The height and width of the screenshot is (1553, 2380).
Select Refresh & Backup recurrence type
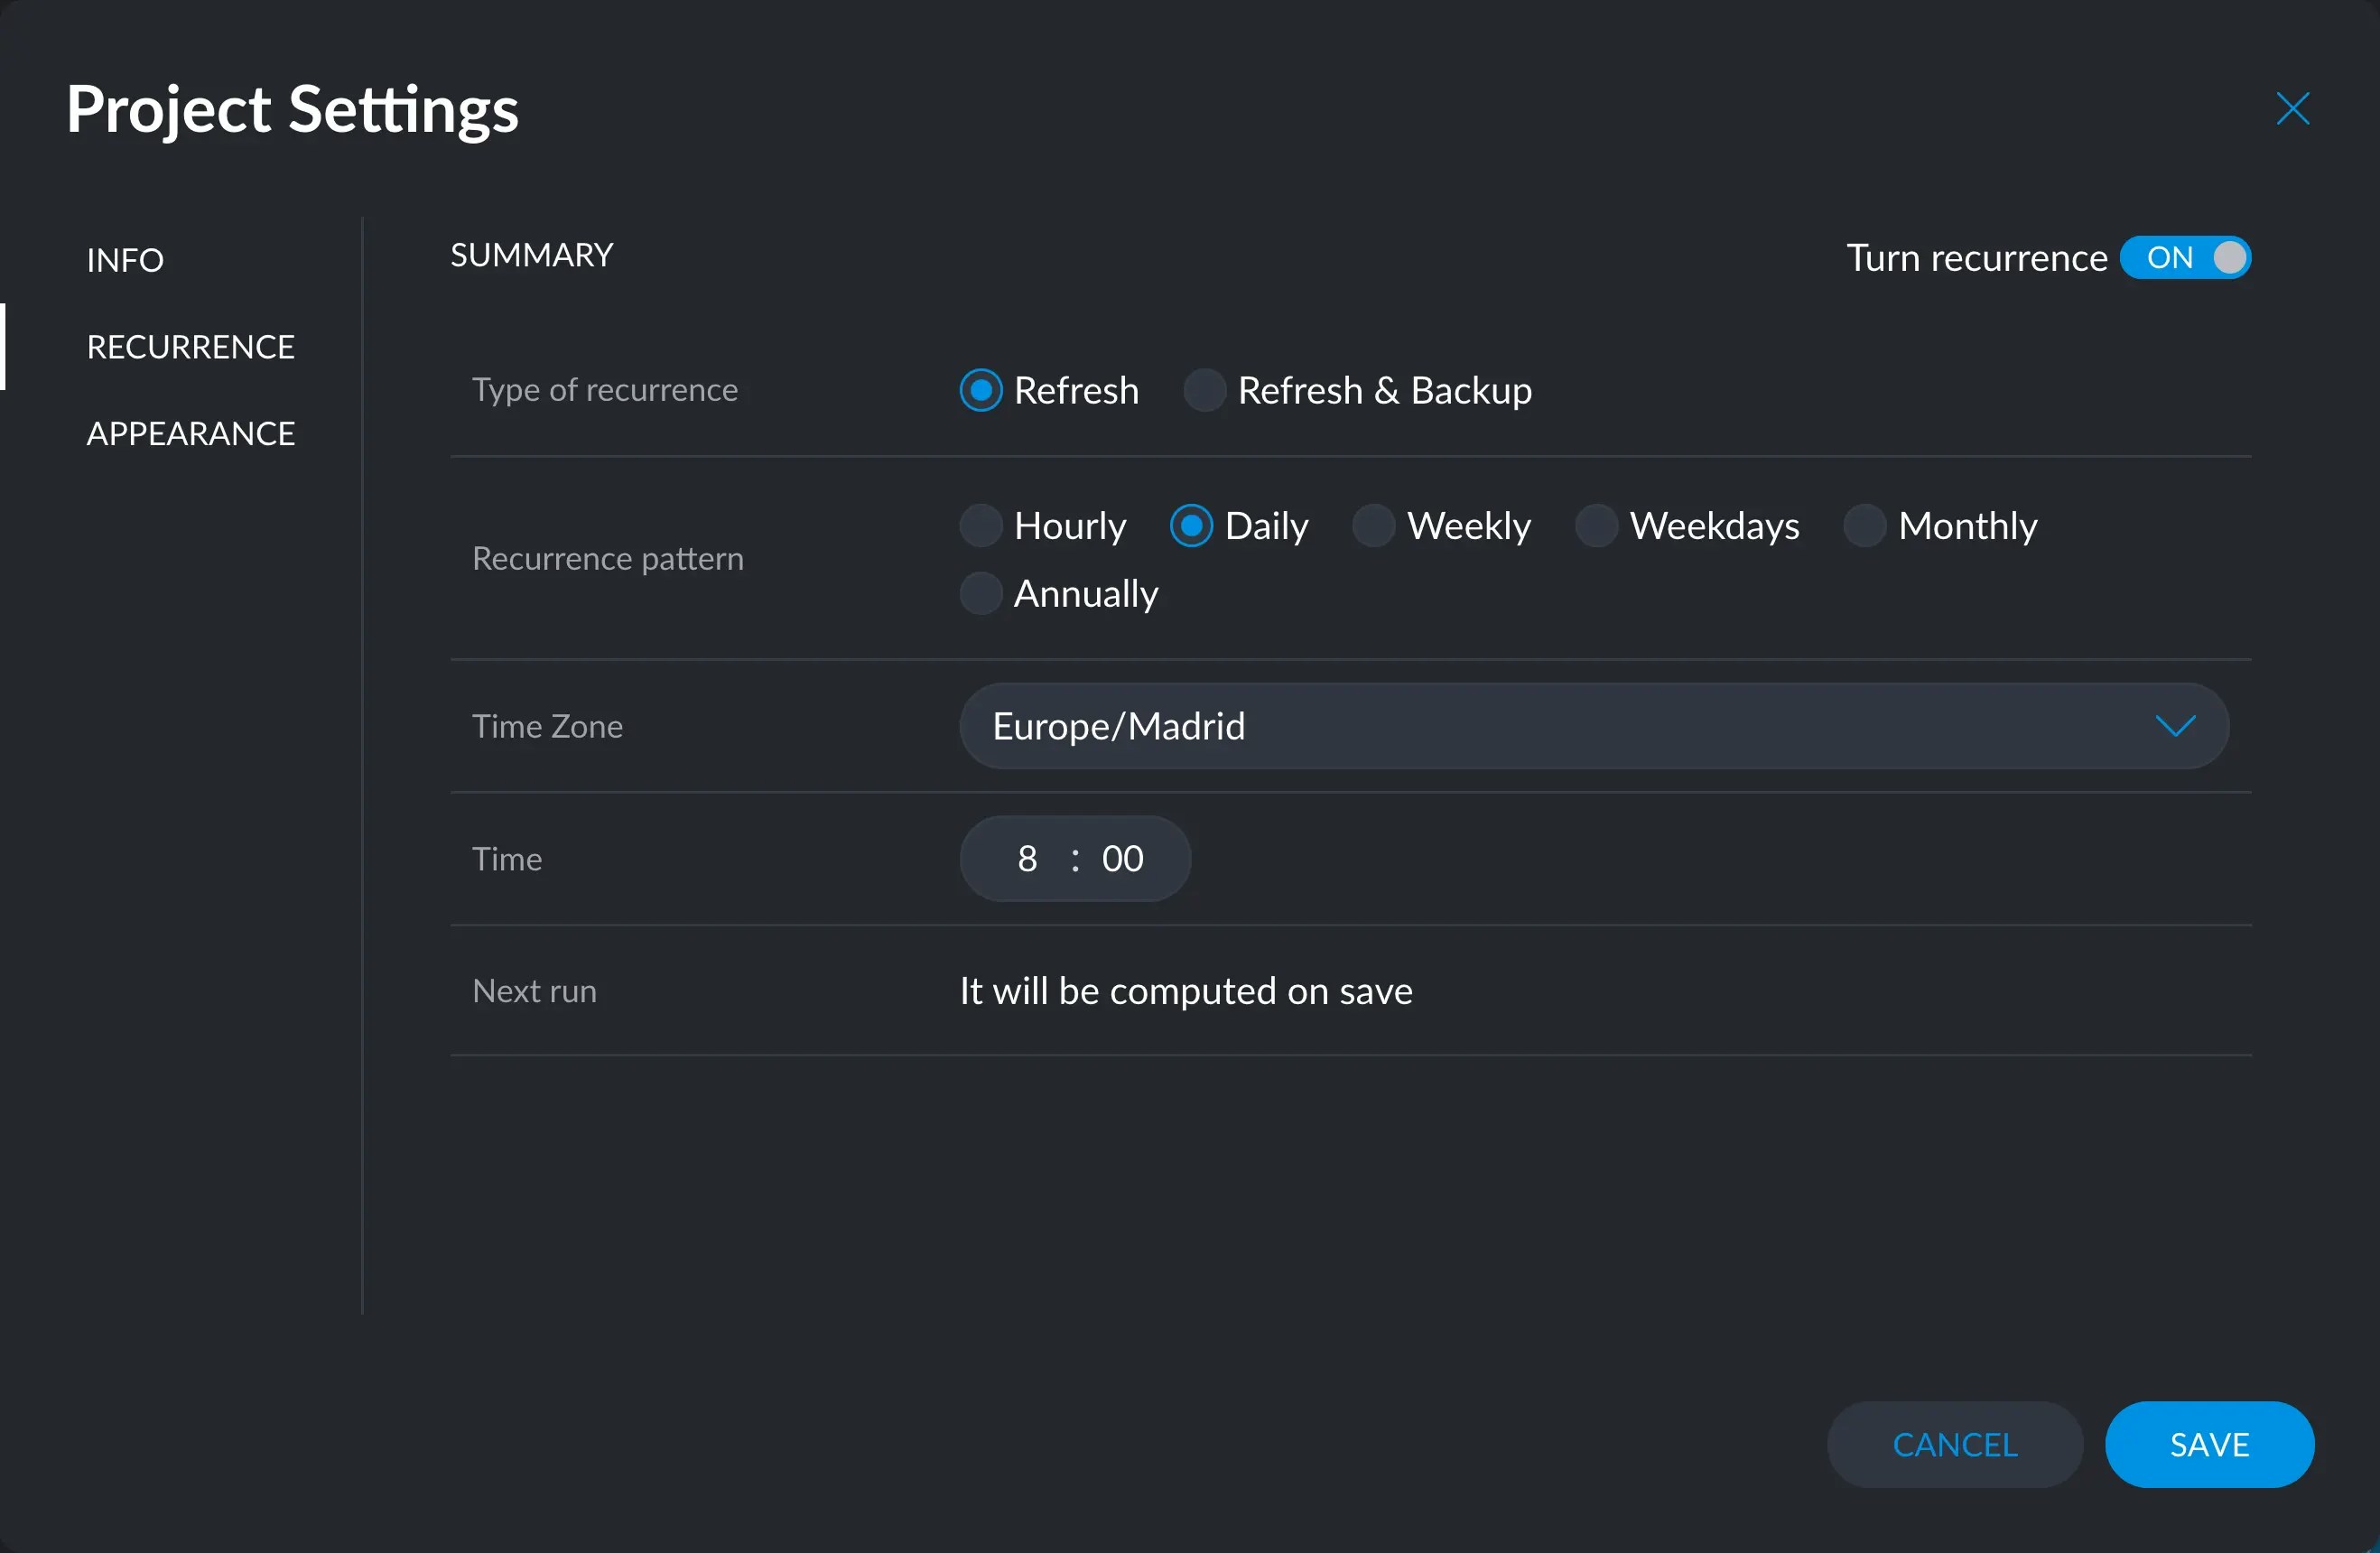coord(1204,390)
